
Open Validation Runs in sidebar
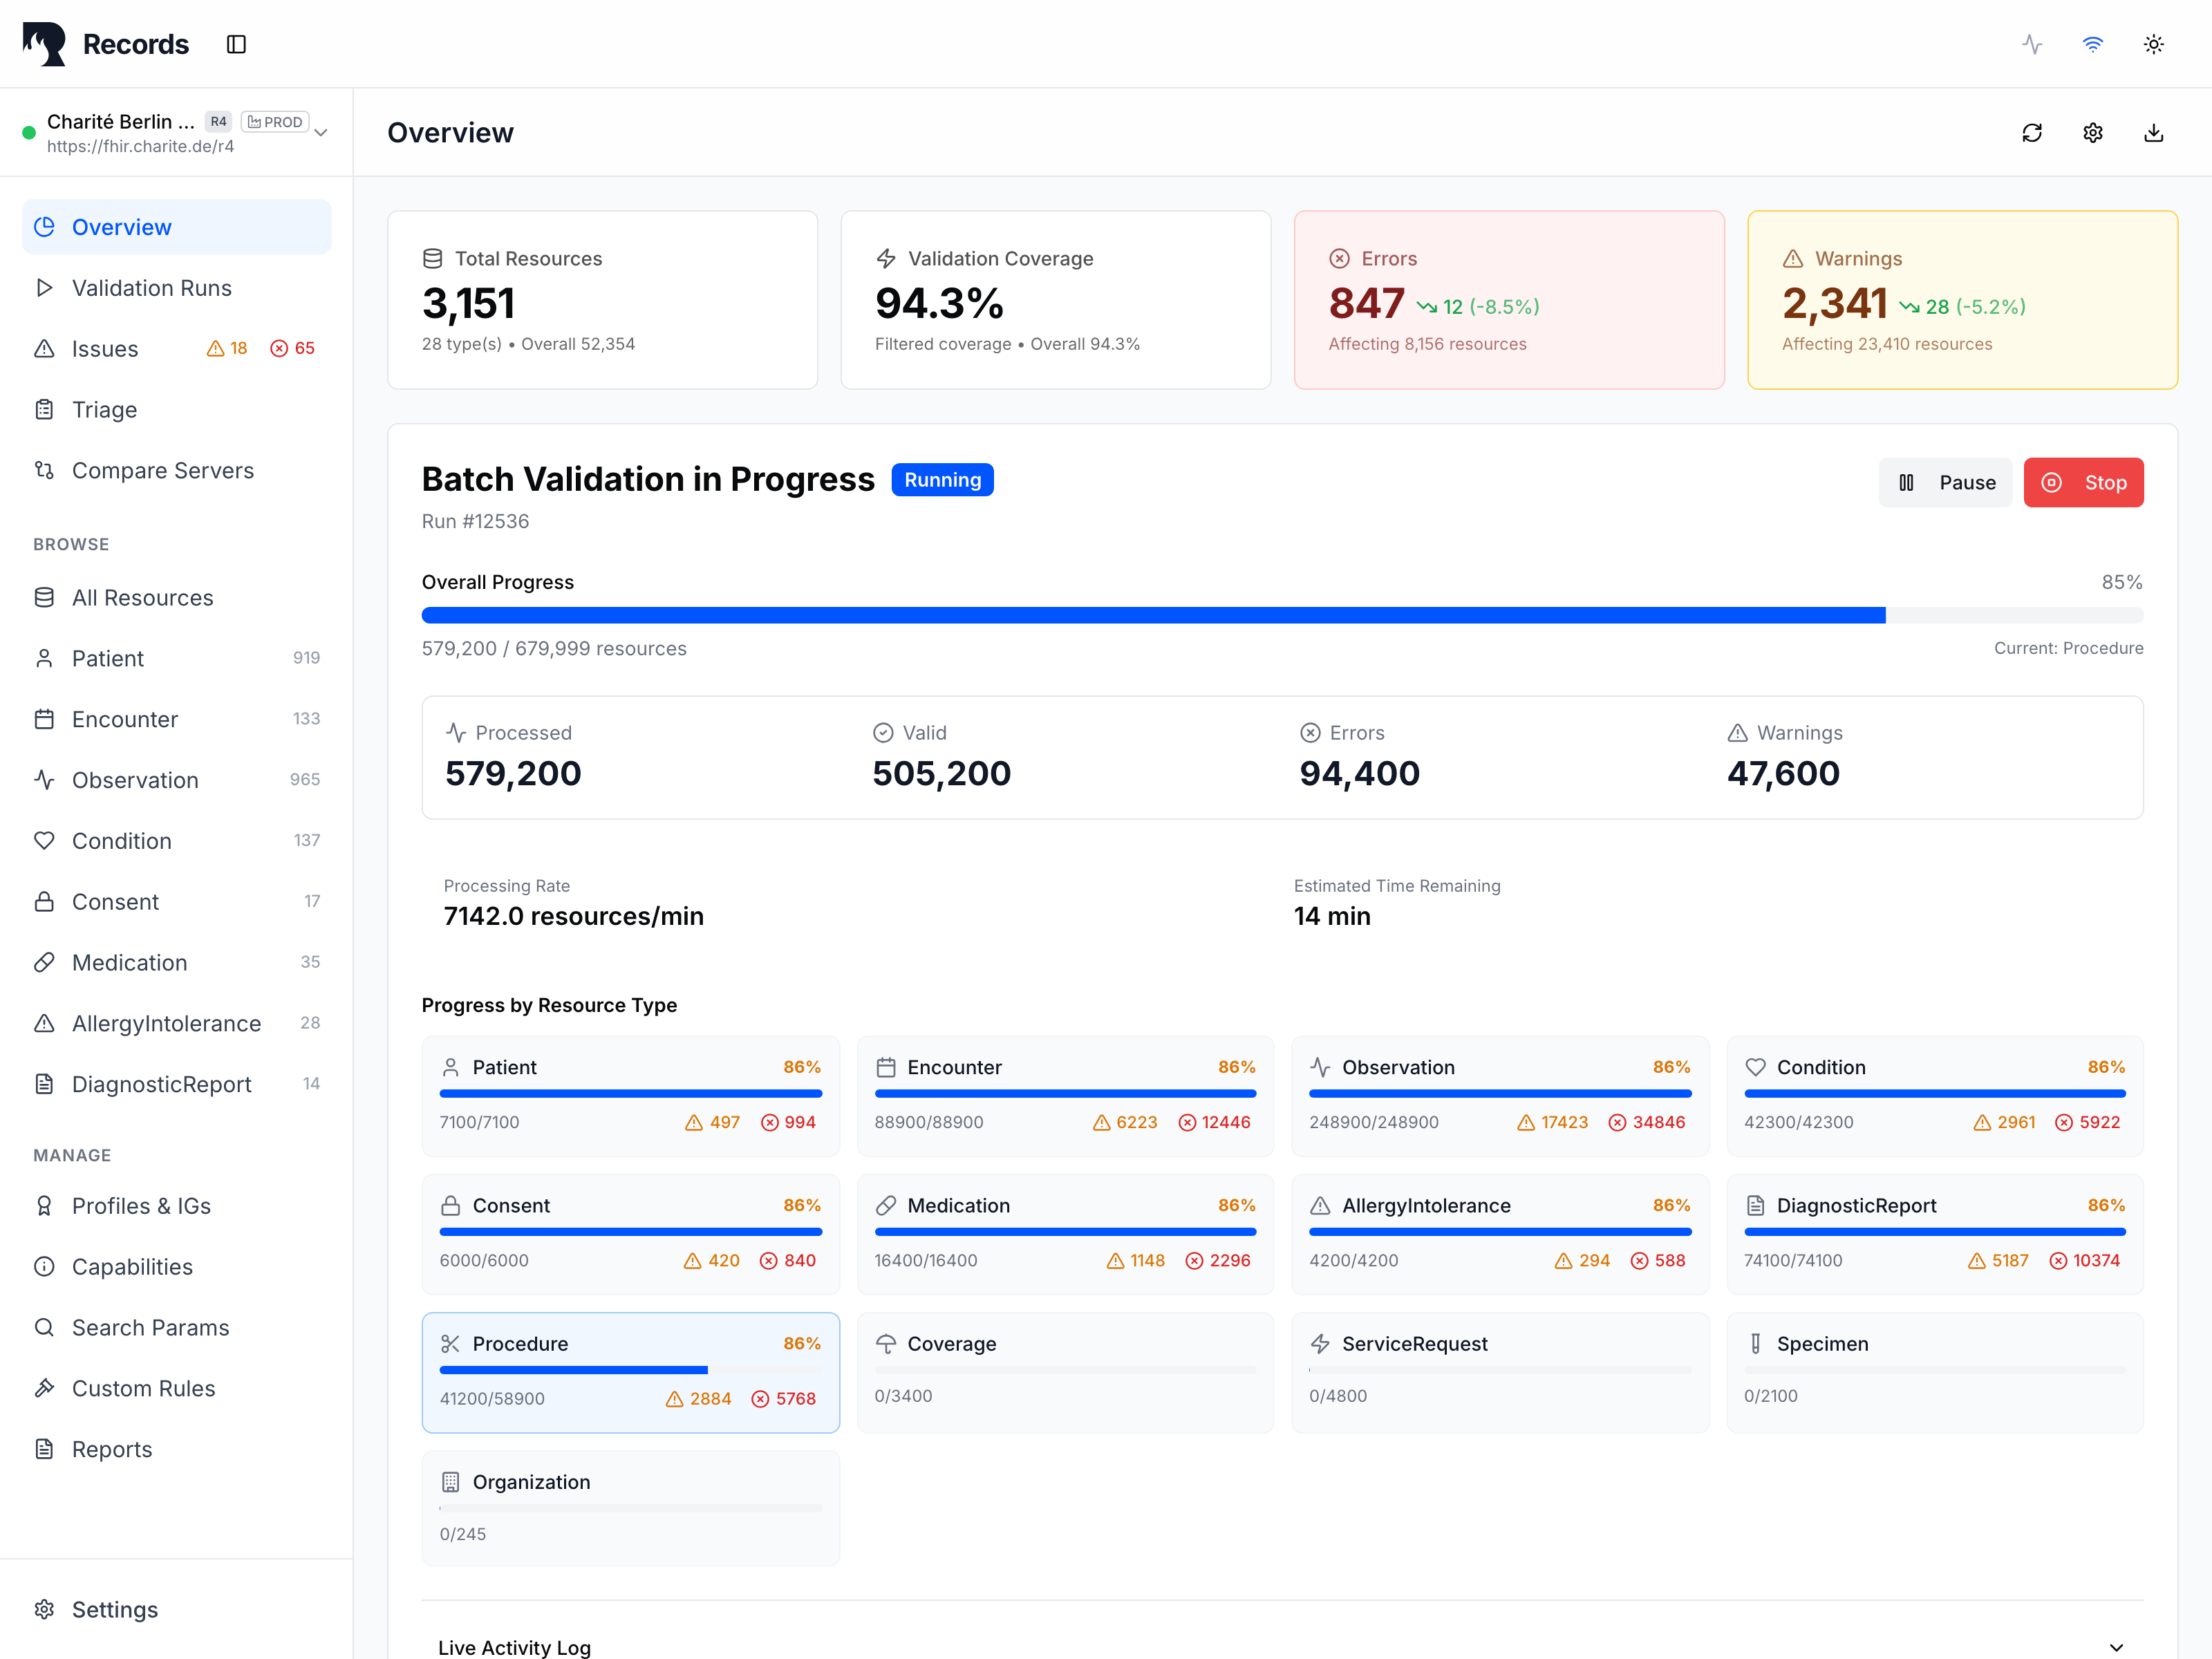[152, 288]
